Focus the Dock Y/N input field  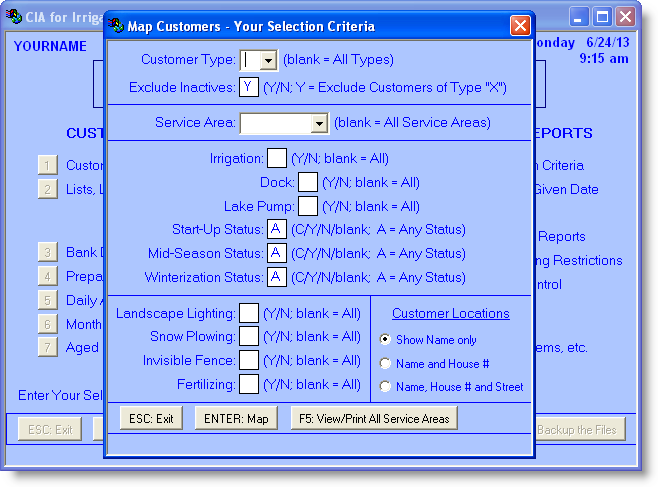(308, 182)
